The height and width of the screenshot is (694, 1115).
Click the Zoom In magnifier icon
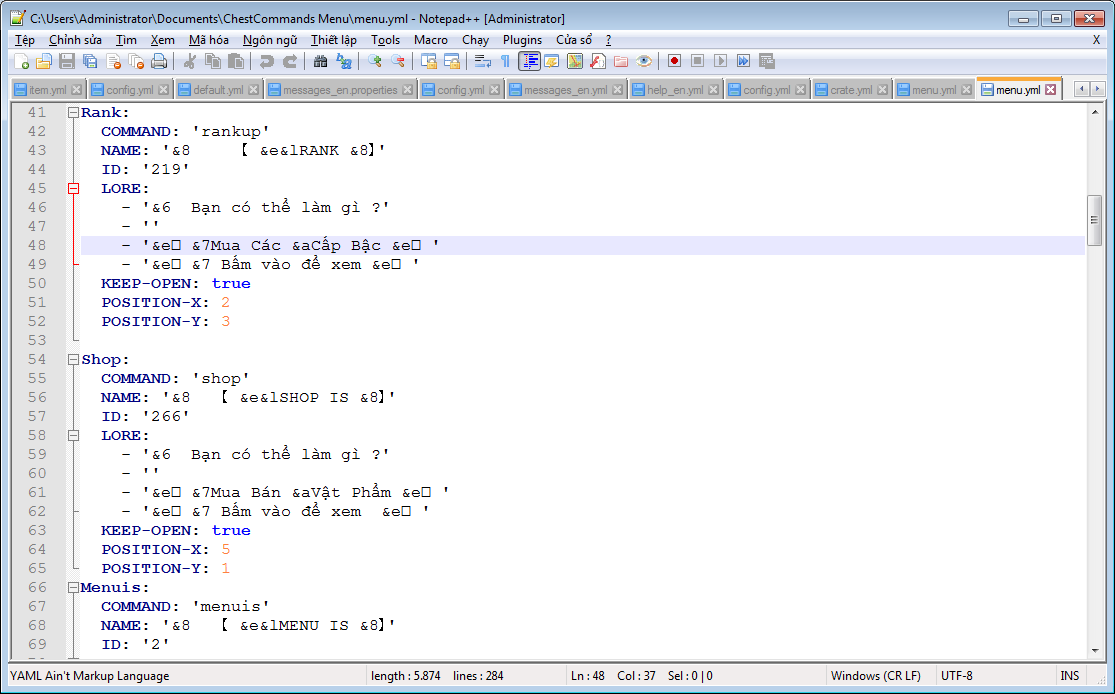(x=375, y=61)
